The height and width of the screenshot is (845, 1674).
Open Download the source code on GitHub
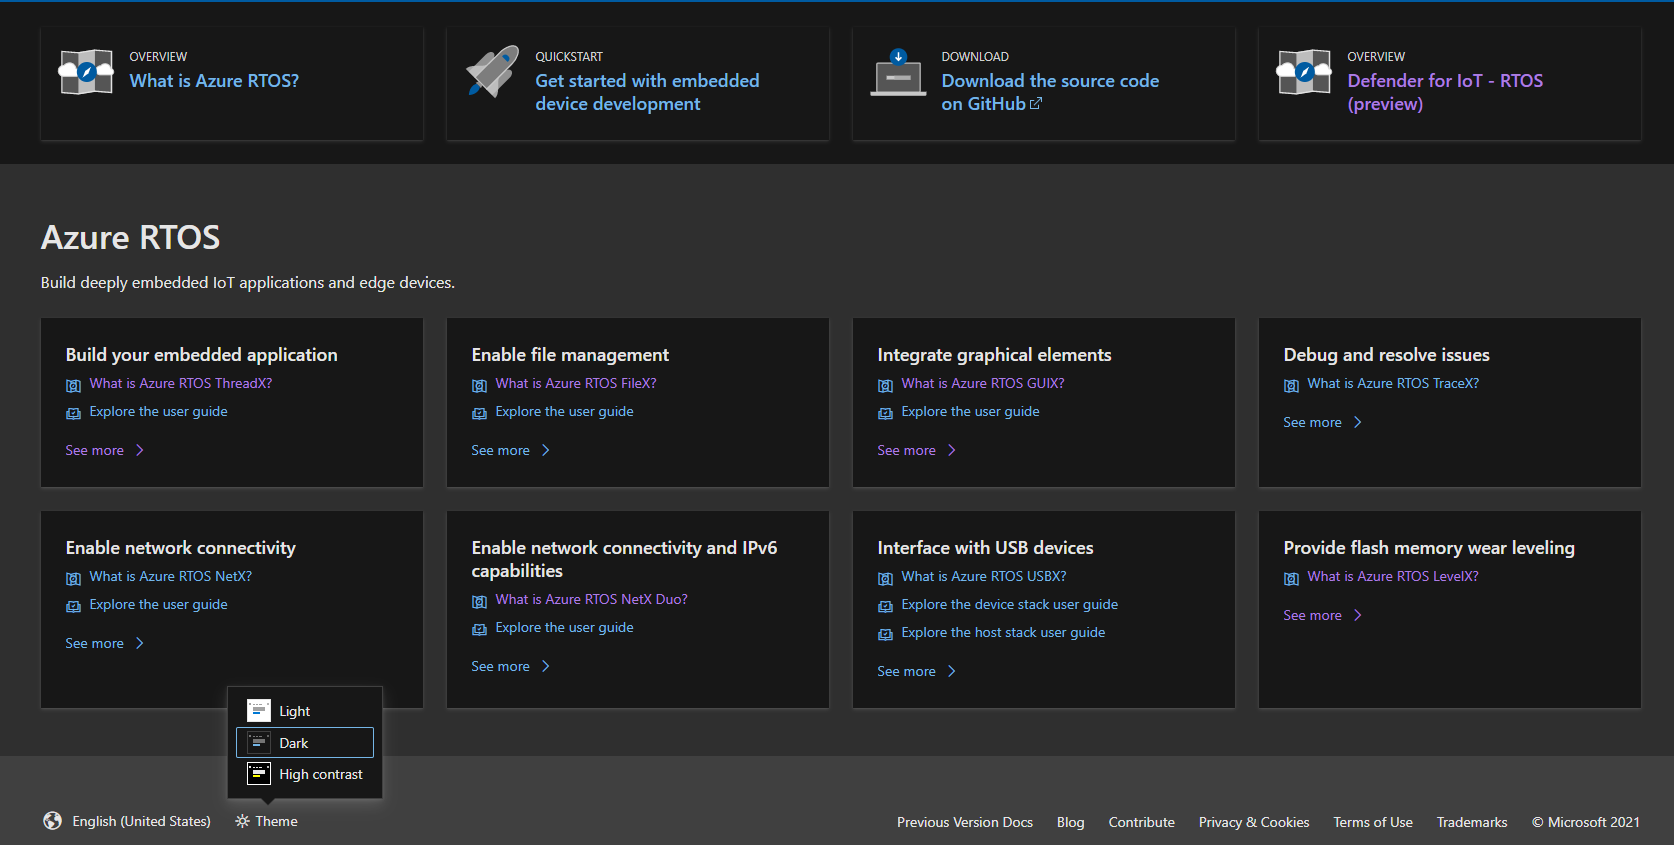click(x=1050, y=92)
